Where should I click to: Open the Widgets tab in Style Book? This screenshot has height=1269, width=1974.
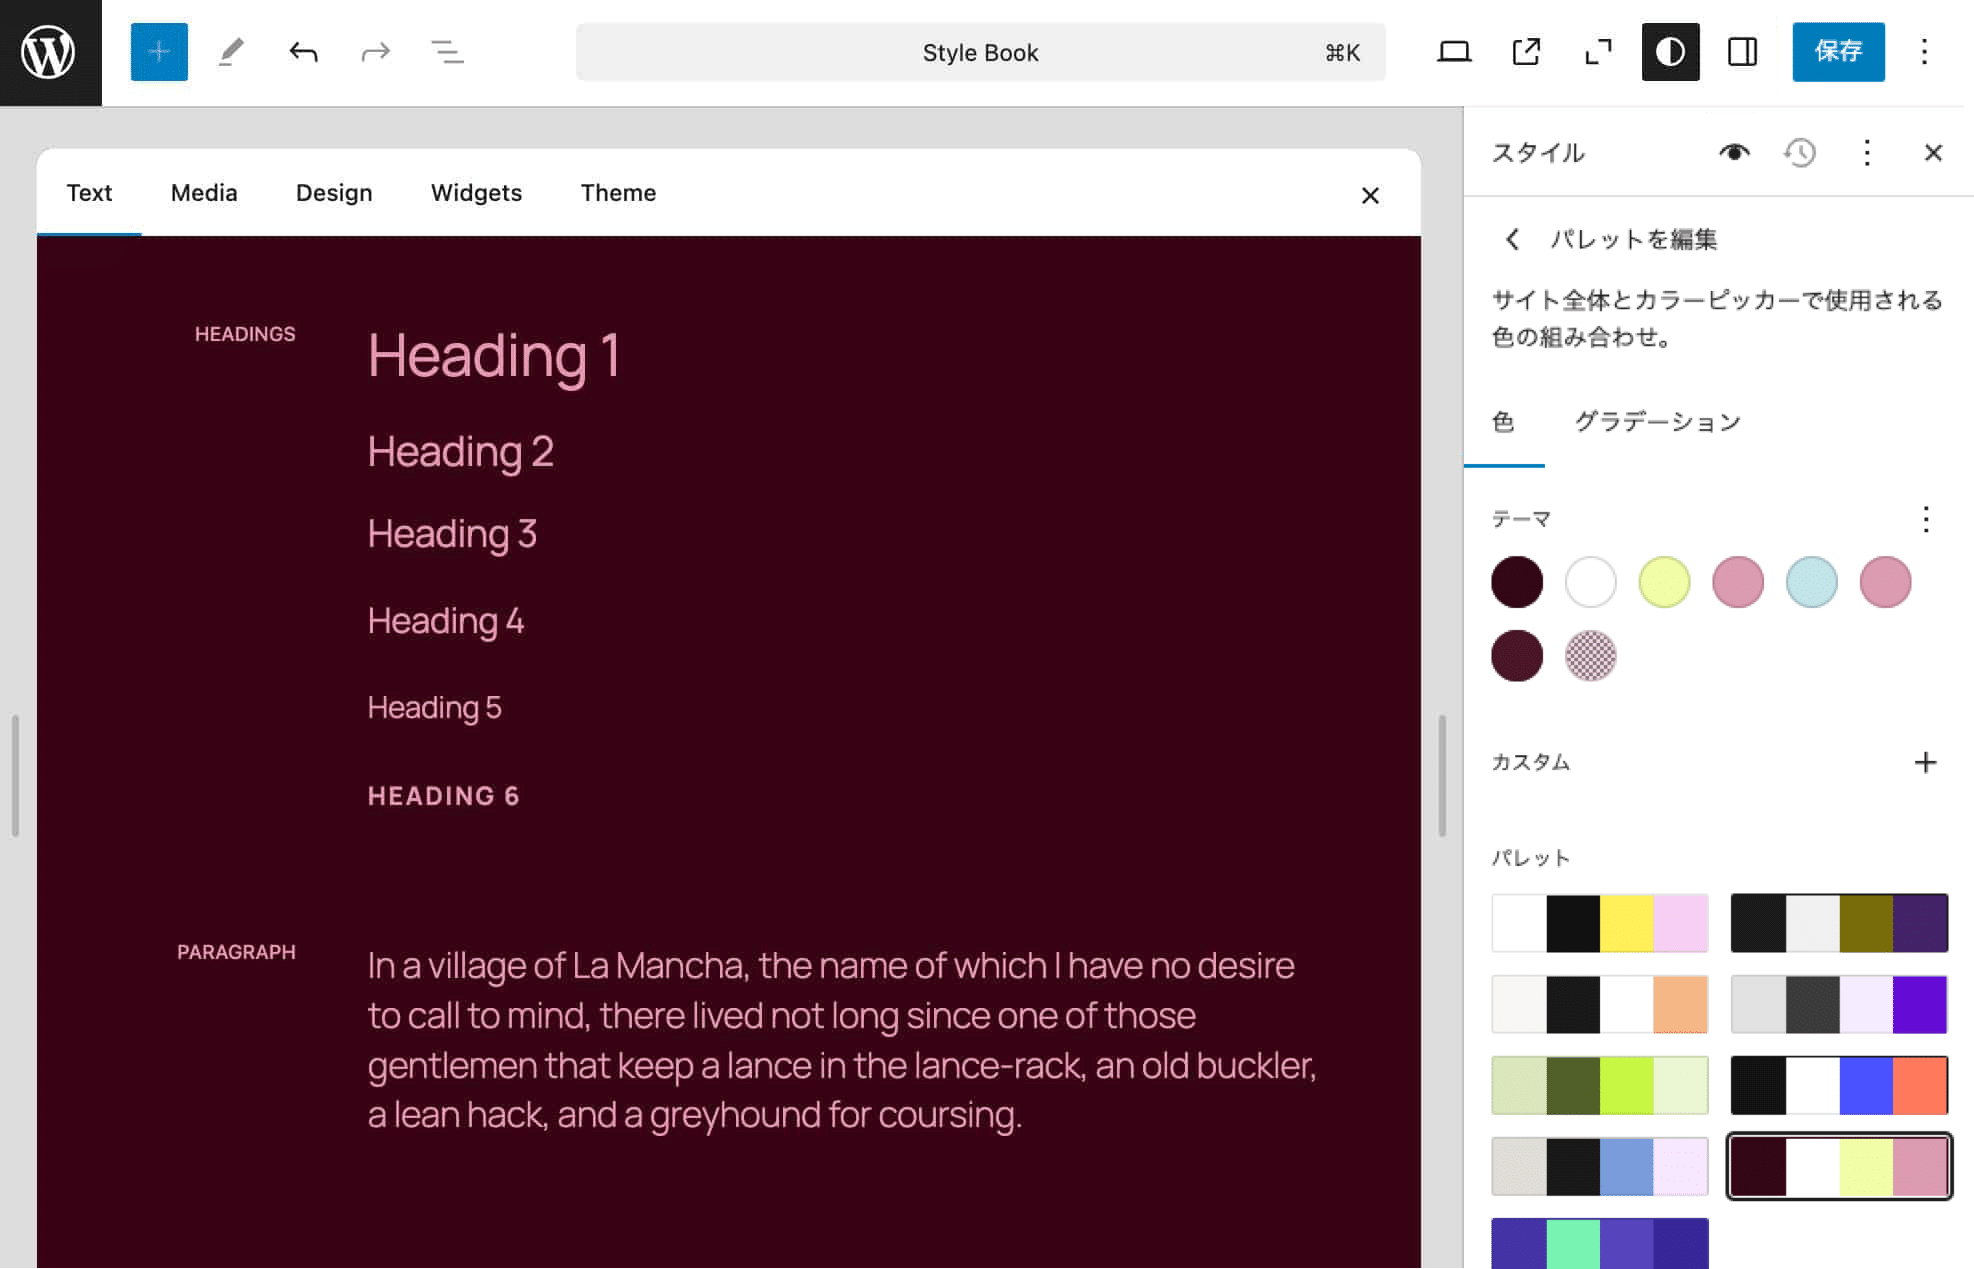[x=476, y=193]
